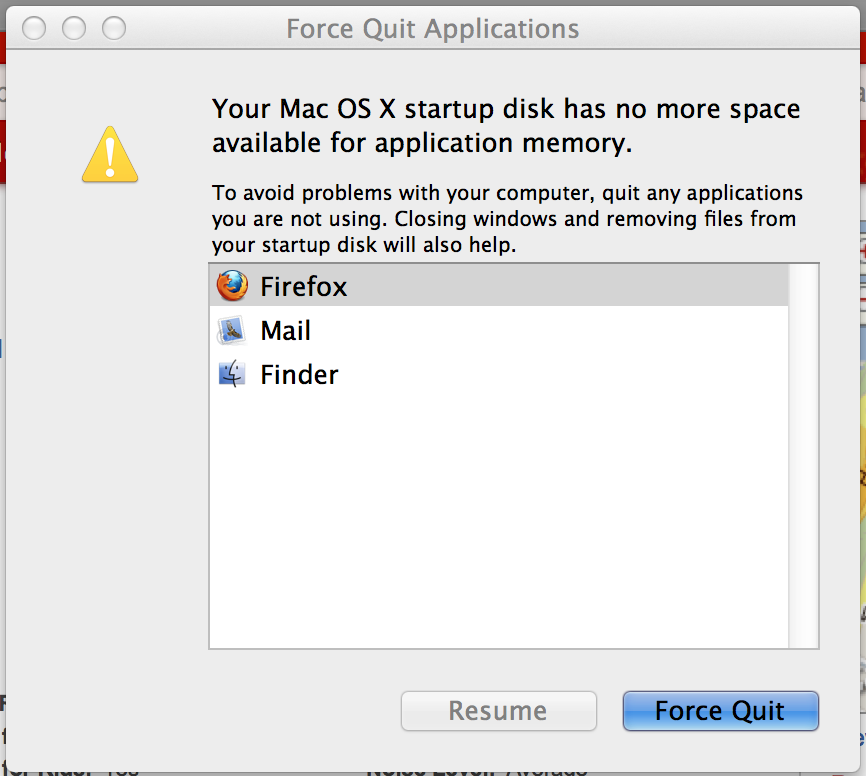This screenshot has width=866, height=776.
Task: Click the yellow warning triangle icon
Action: point(110,156)
